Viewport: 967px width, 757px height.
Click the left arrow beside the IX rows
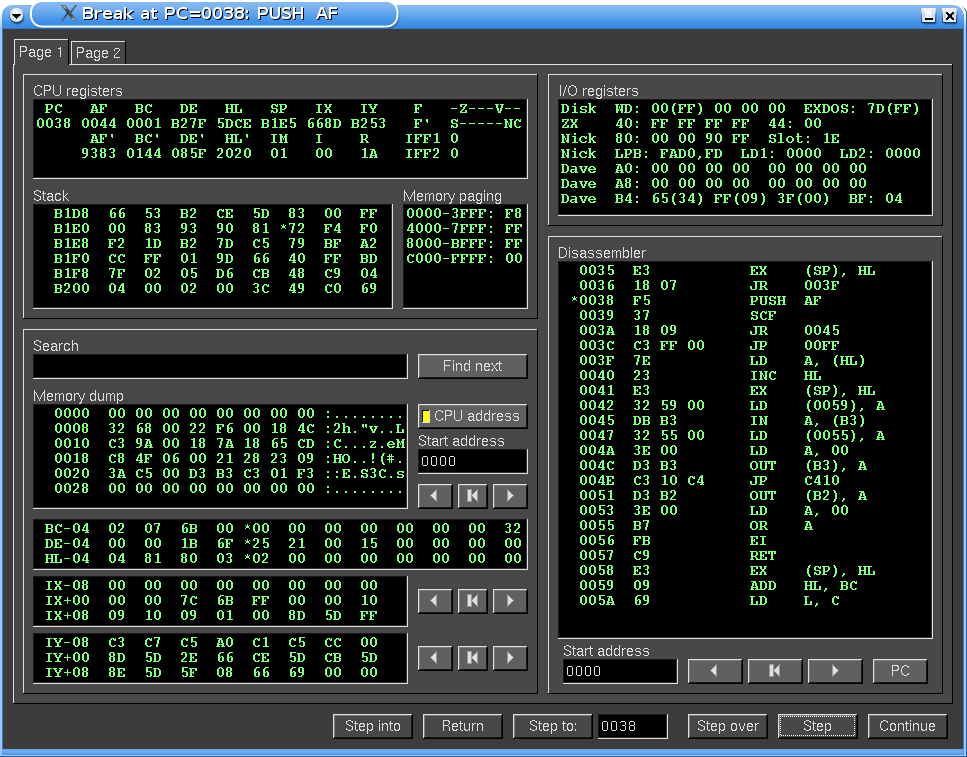pyautogui.click(x=433, y=600)
